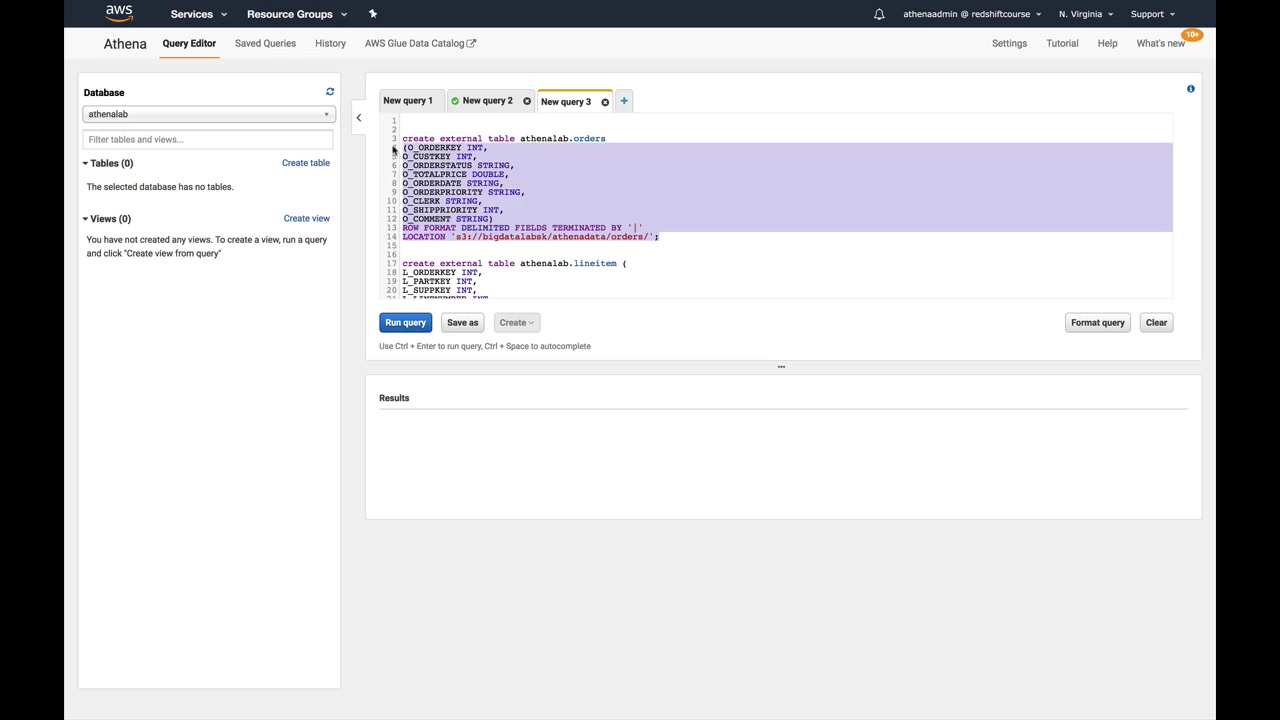Refresh the database list
This screenshot has height=720, width=1280.
click(330, 92)
